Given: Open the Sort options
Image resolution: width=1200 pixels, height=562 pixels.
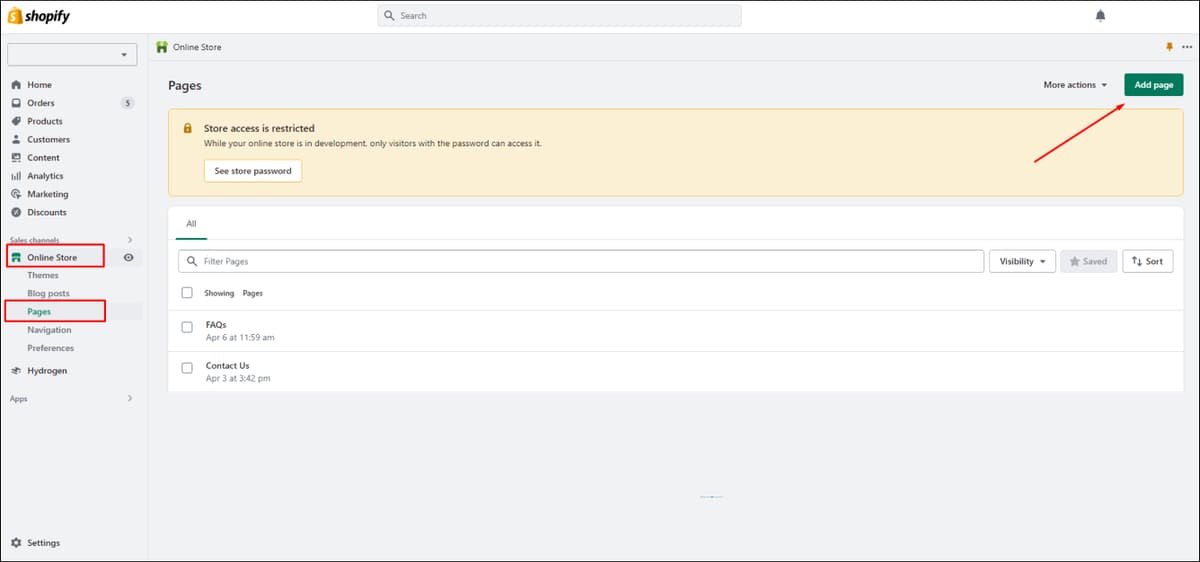Looking at the screenshot, I should pyautogui.click(x=1148, y=261).
